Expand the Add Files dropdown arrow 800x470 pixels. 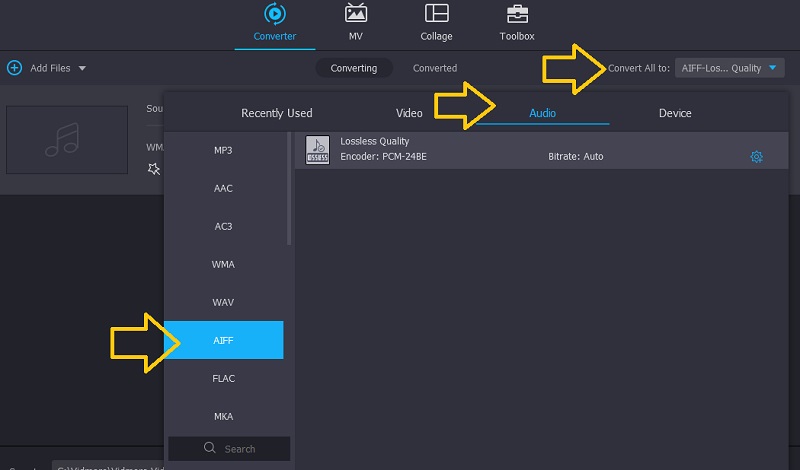pyautogui.click(x=82, y=68)
